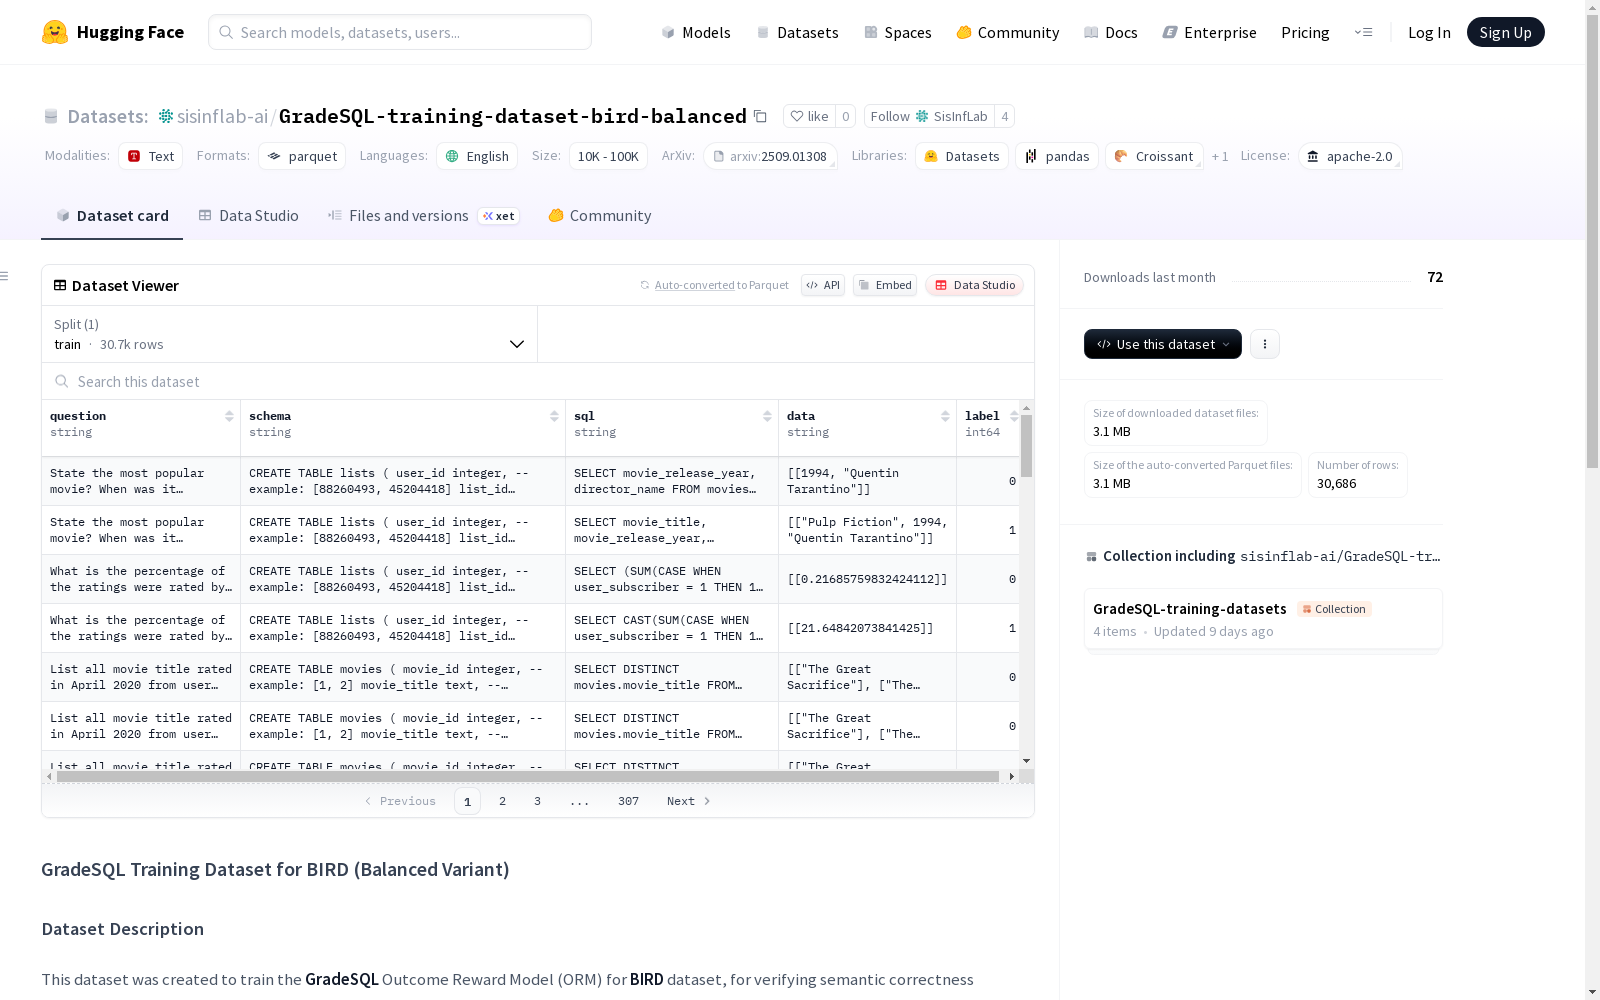
Task: Switch to the Data Studio tab
Action: tap(248, 216)
